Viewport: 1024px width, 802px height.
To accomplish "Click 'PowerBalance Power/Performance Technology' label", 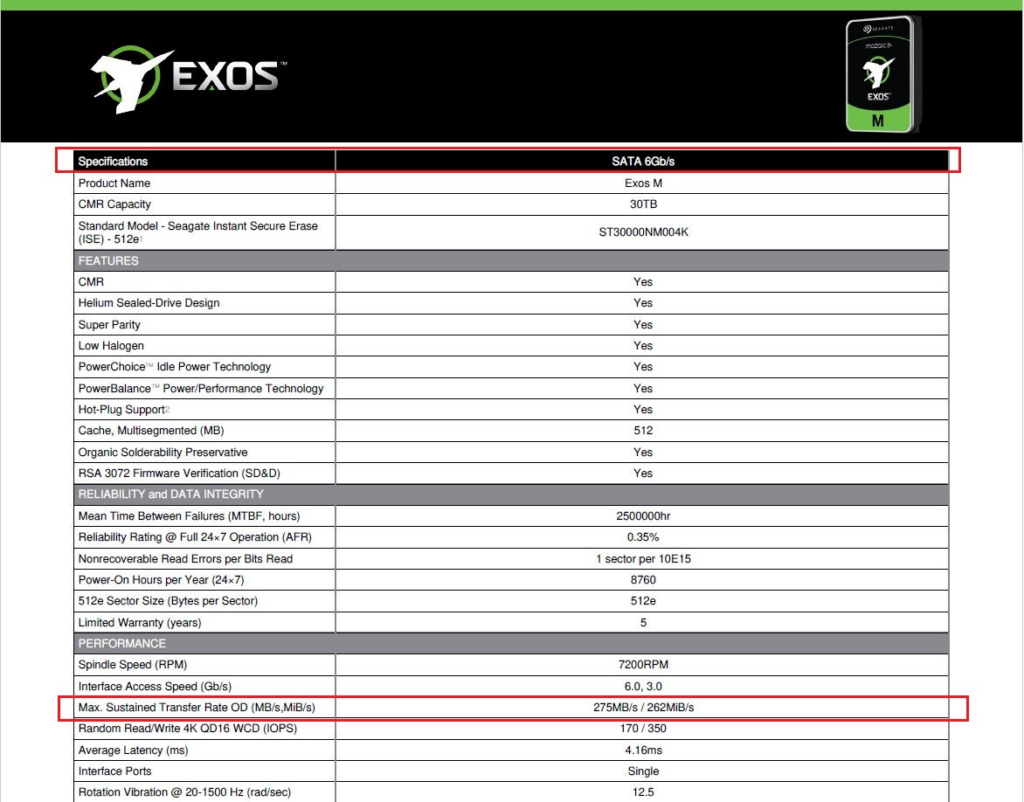I will click(200, 388).
